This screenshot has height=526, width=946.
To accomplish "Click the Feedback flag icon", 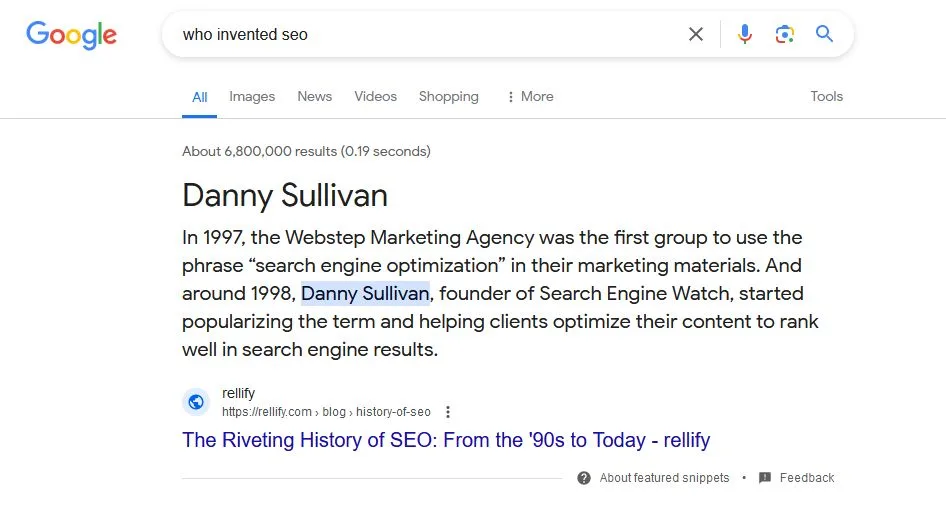I will click(x=765, y=478).
